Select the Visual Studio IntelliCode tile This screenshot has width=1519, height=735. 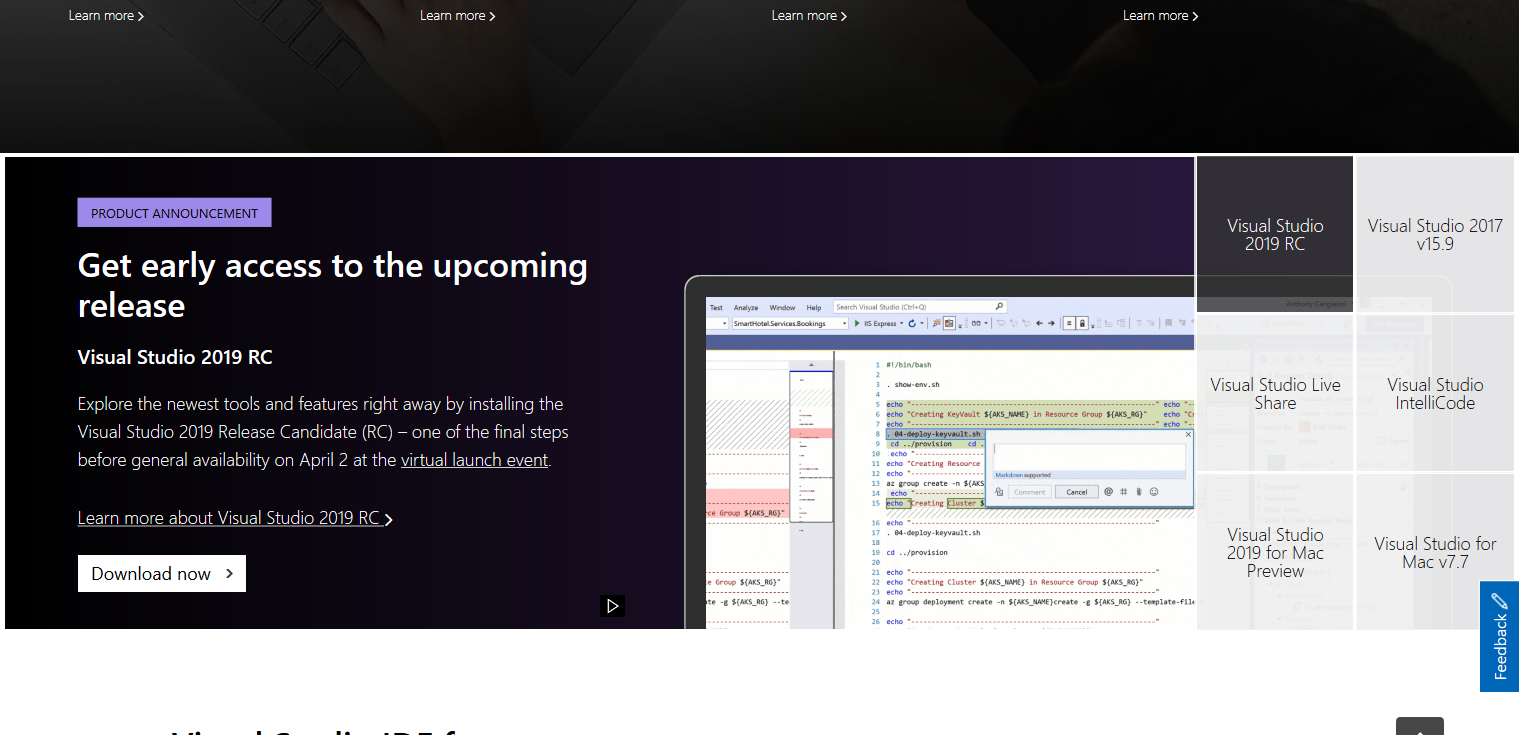point(1435,393)
